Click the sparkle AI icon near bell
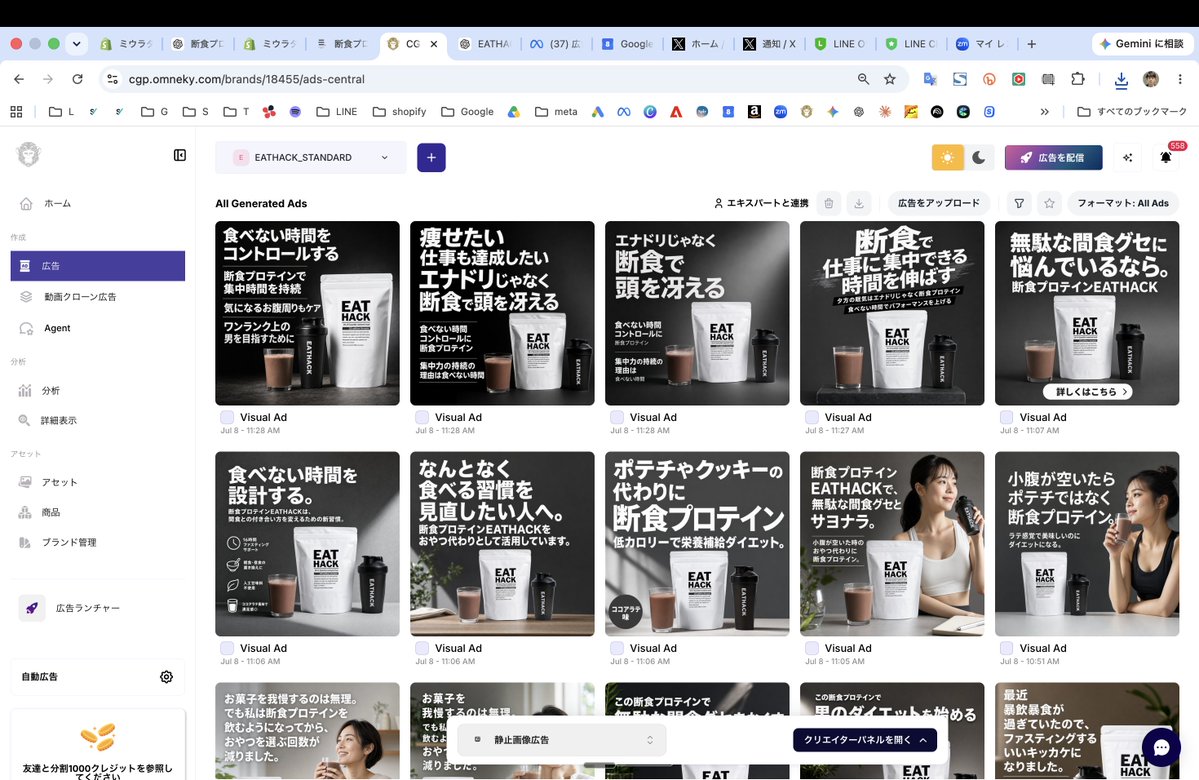Screen dimensions: 1199x780 (x=1127, y=158)
